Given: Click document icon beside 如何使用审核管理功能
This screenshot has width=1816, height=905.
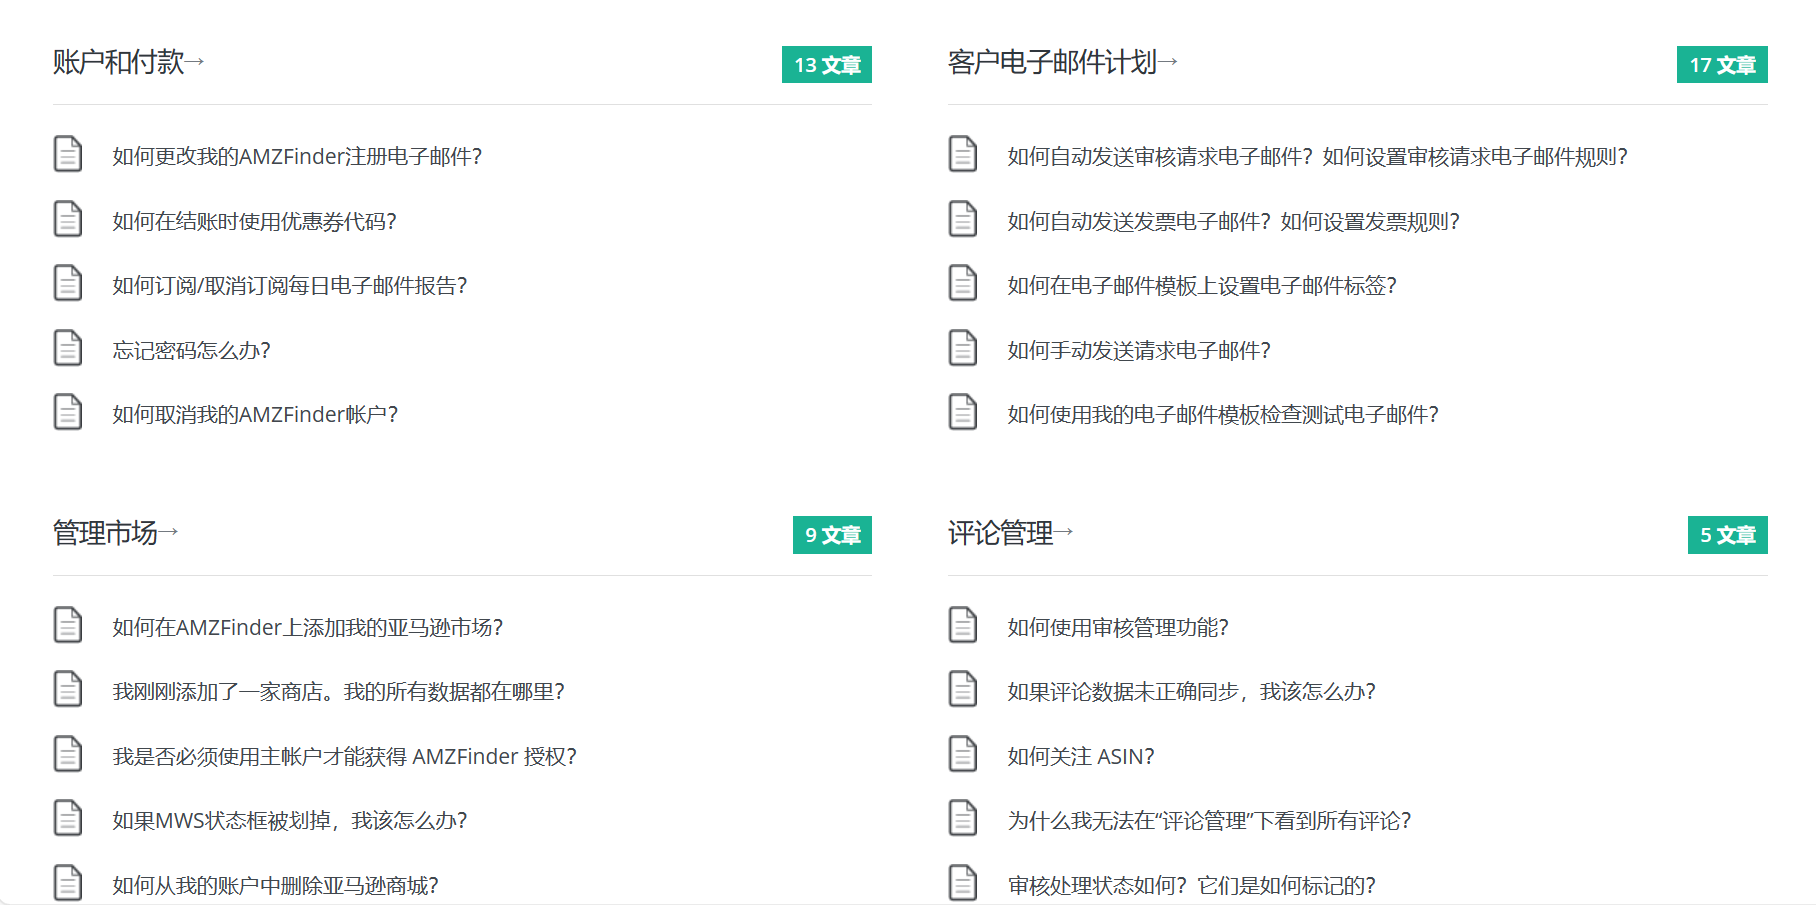Looking at the screenshot, I should point(963,625).
